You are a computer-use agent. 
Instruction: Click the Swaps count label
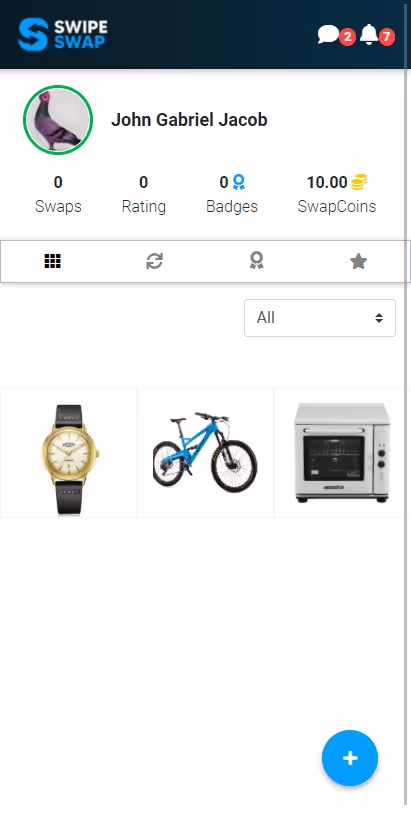[x=58, y=207]
